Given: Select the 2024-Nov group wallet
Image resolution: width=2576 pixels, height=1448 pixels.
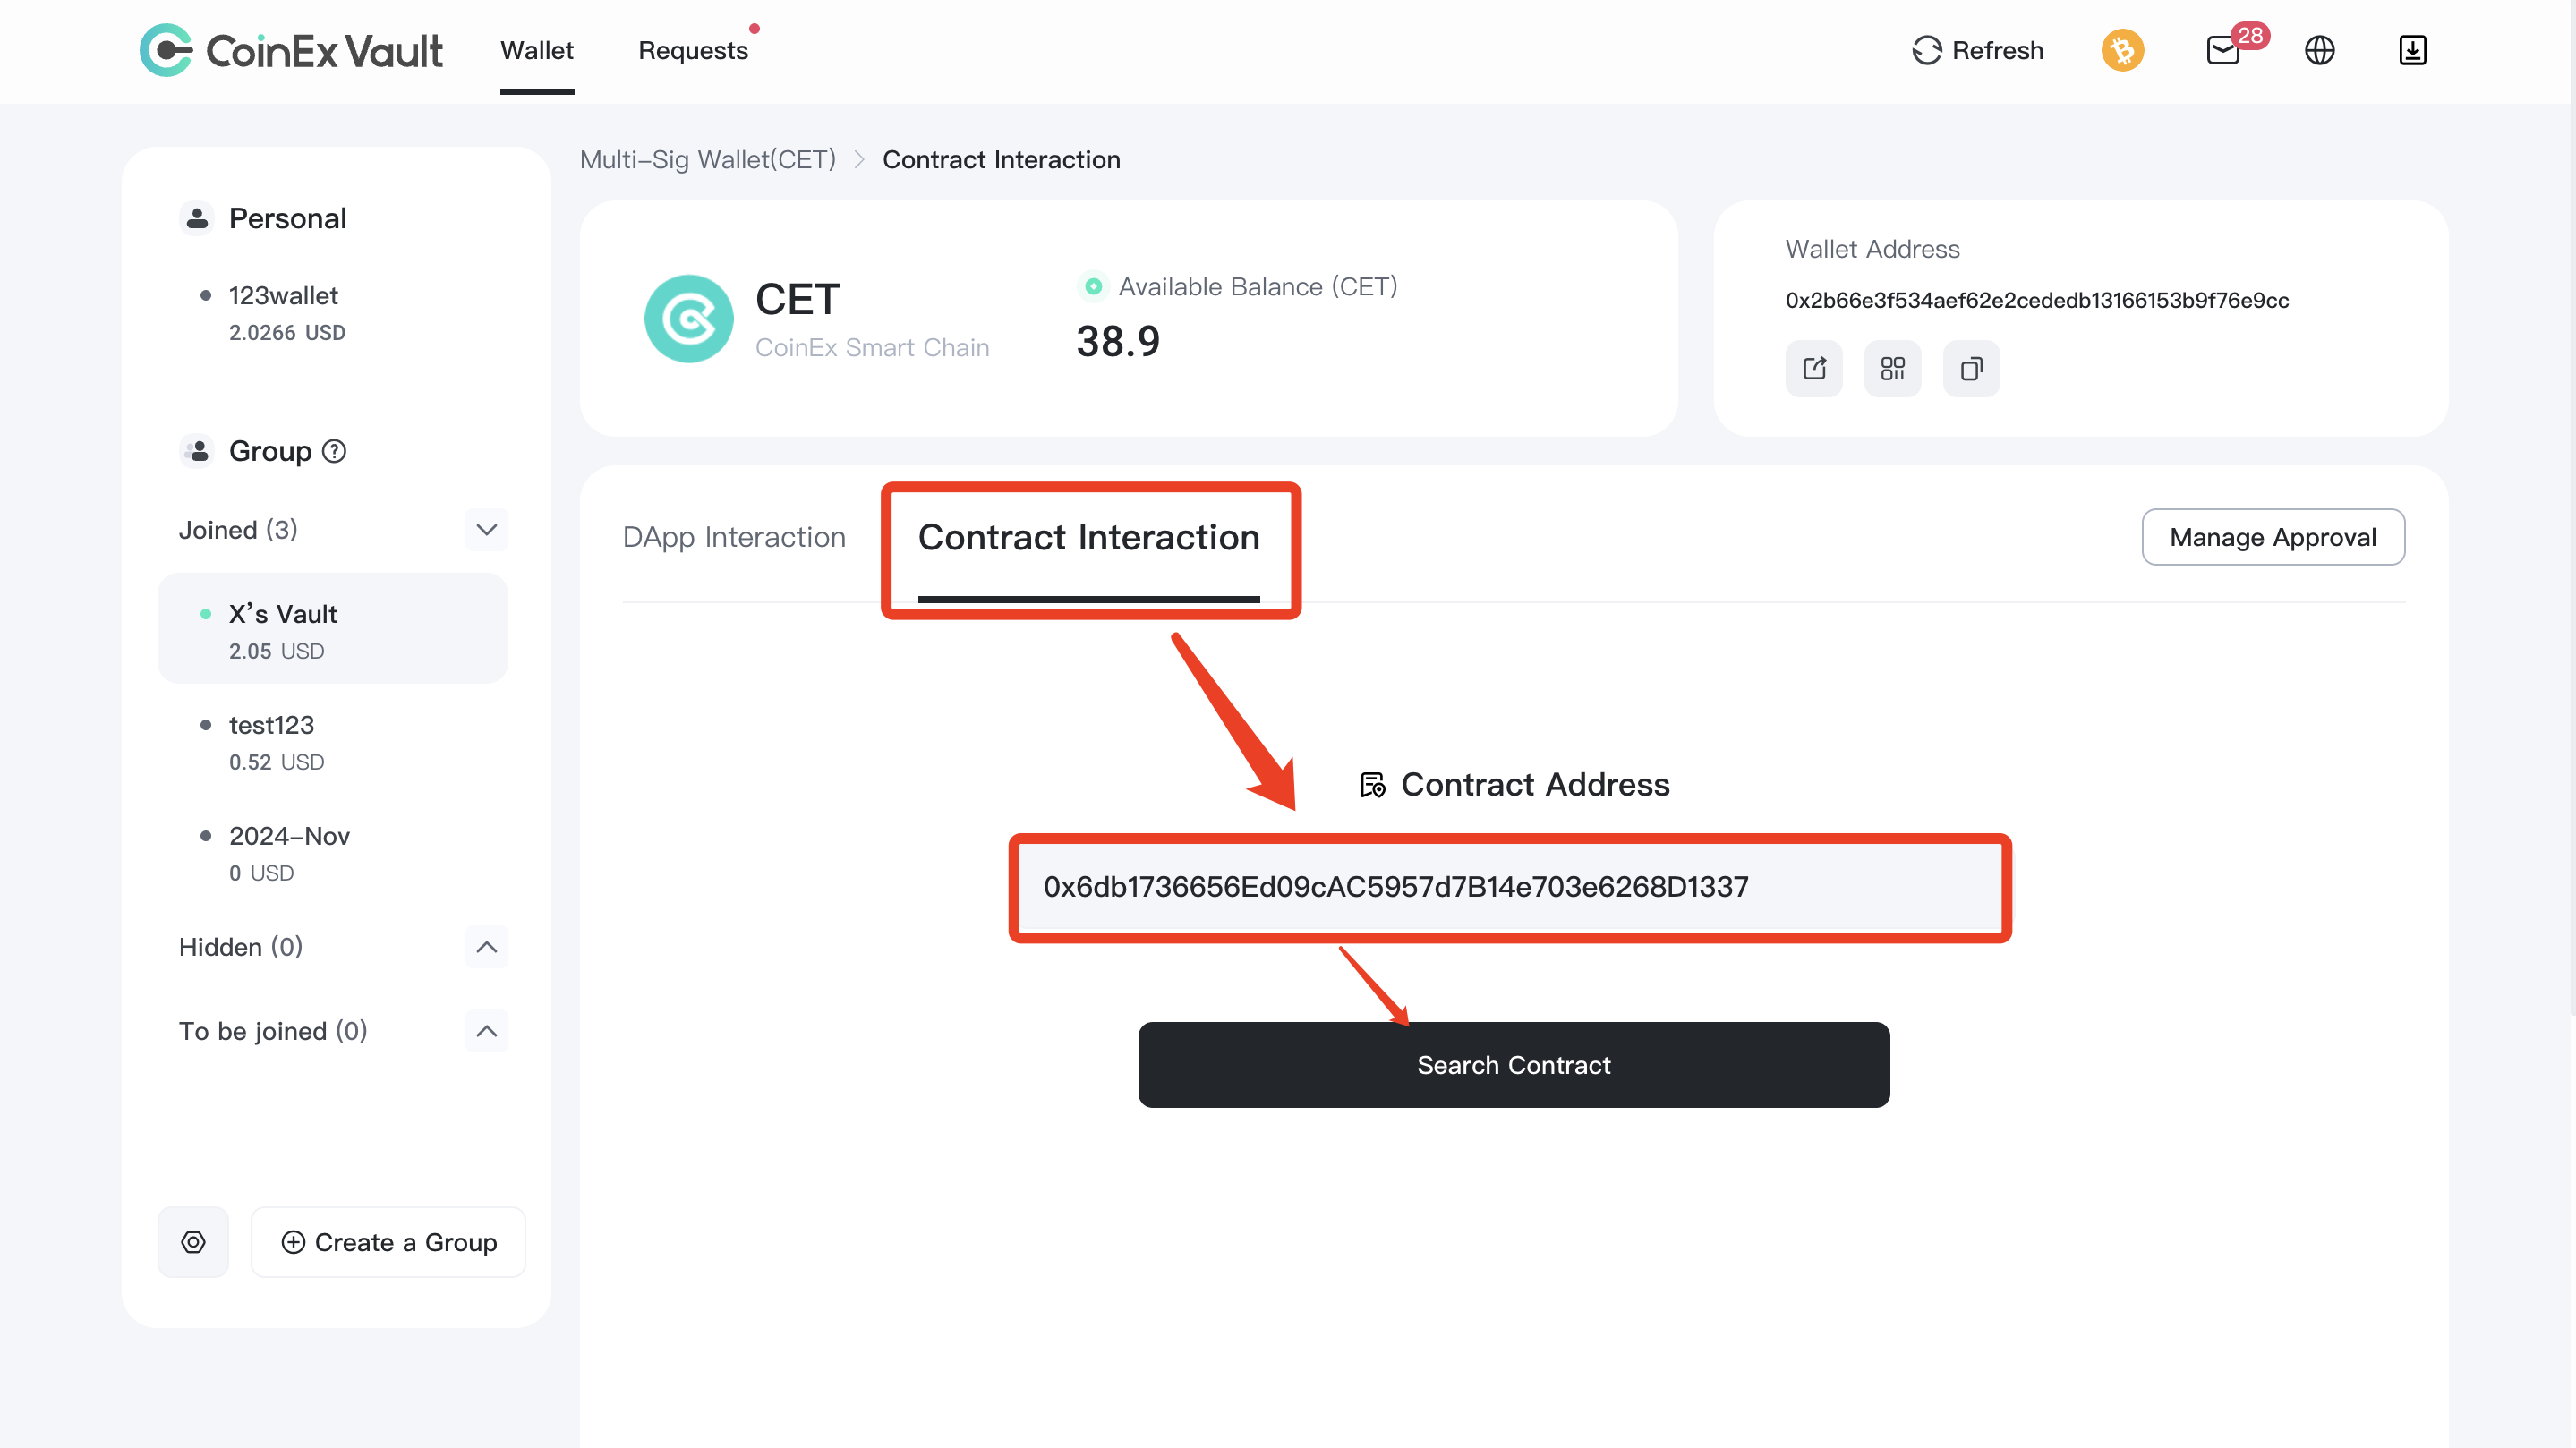Looking at the screenshot, I should coord(333,852).
